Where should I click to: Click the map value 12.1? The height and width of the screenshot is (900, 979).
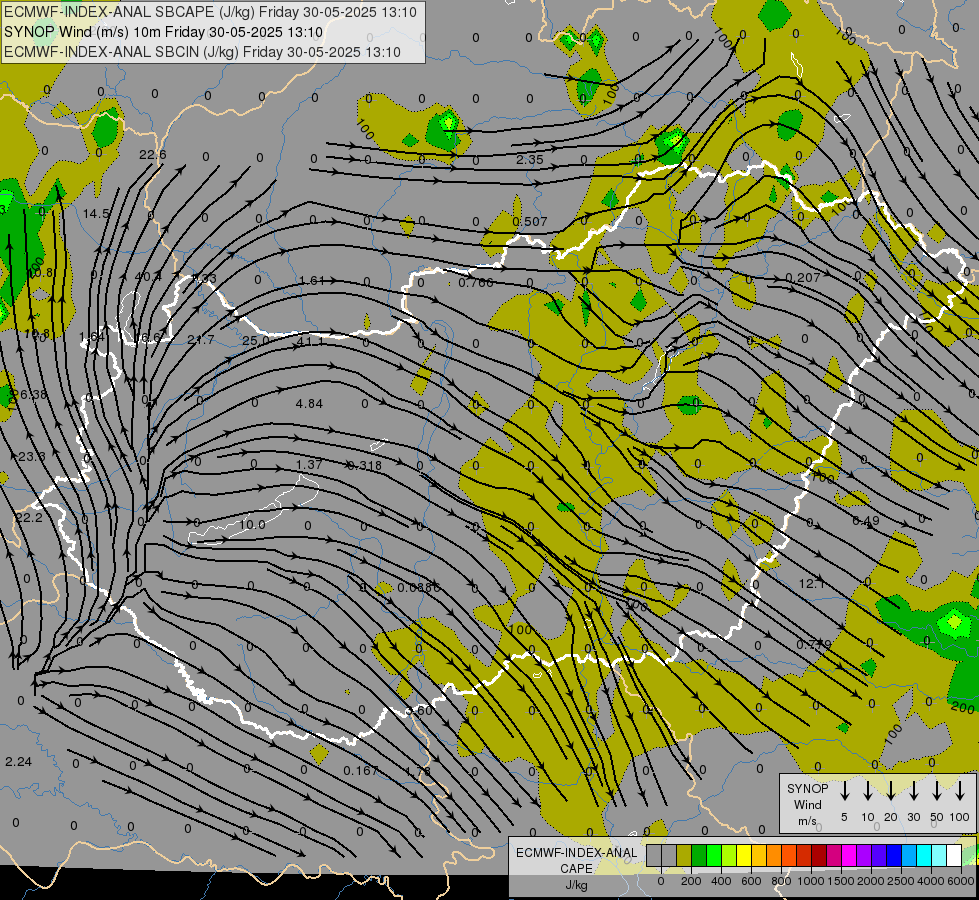(812, 584)
